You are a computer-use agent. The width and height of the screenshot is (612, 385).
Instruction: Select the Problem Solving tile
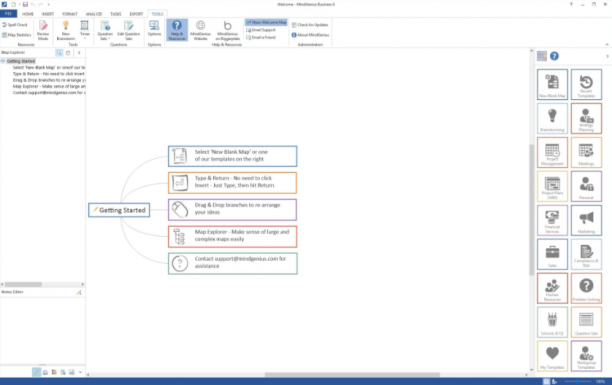[586, 288]
